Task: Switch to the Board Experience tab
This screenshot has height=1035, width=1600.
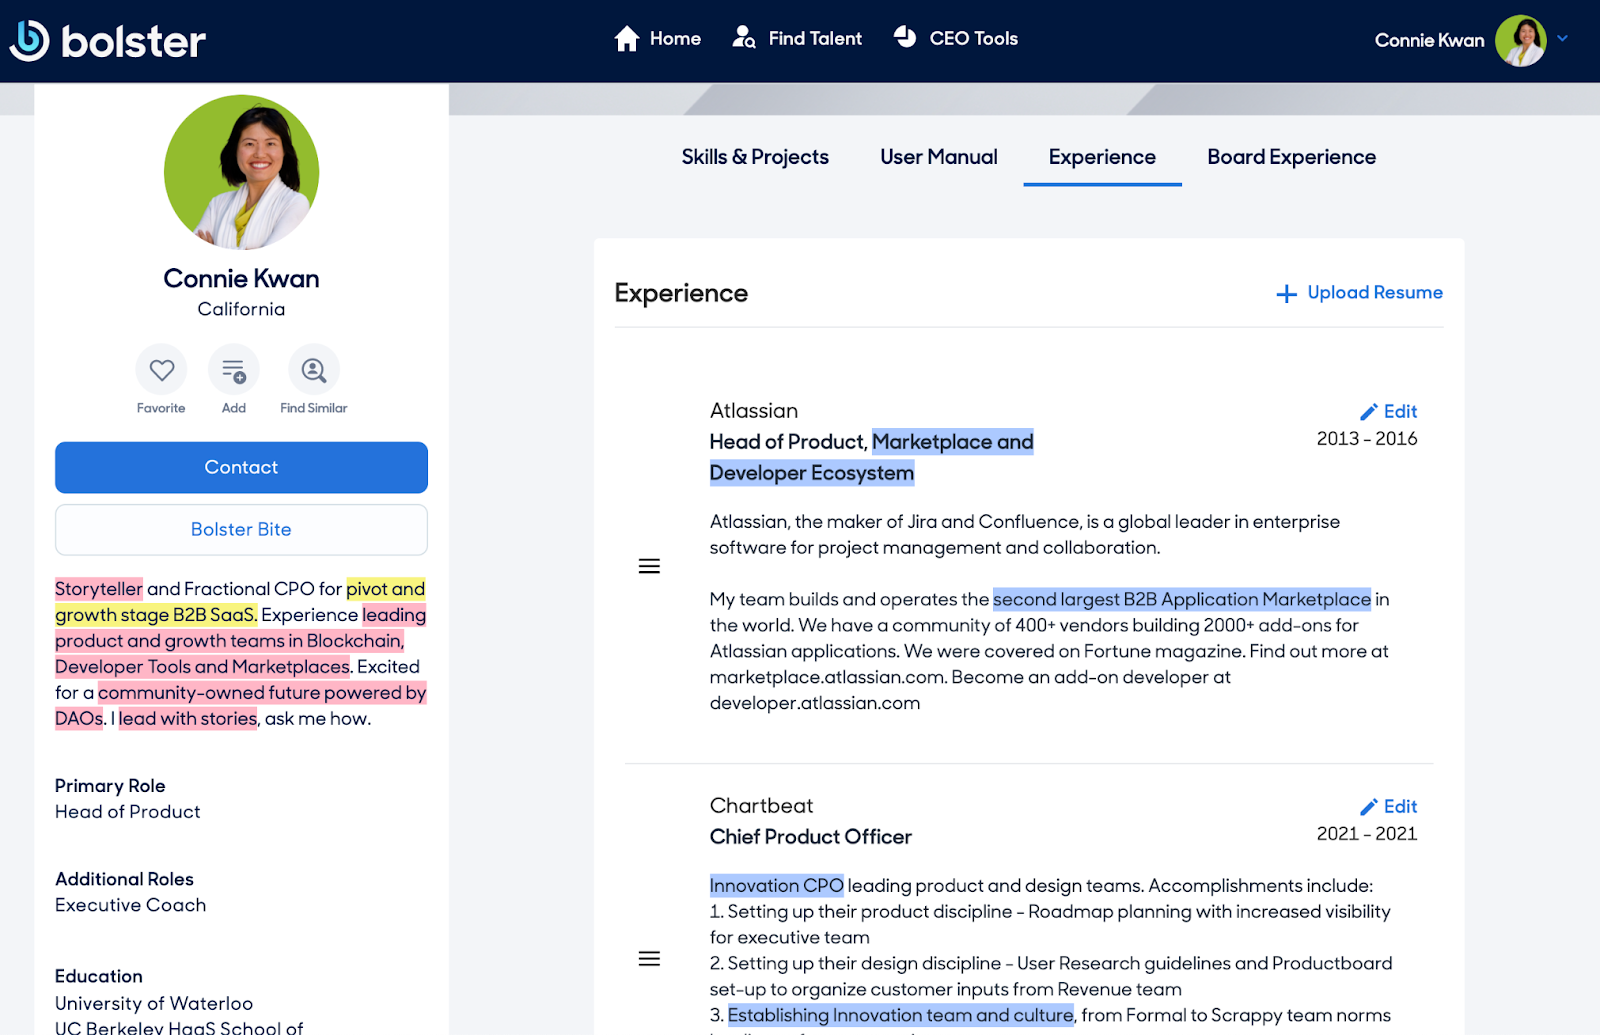Action: 1291,157
